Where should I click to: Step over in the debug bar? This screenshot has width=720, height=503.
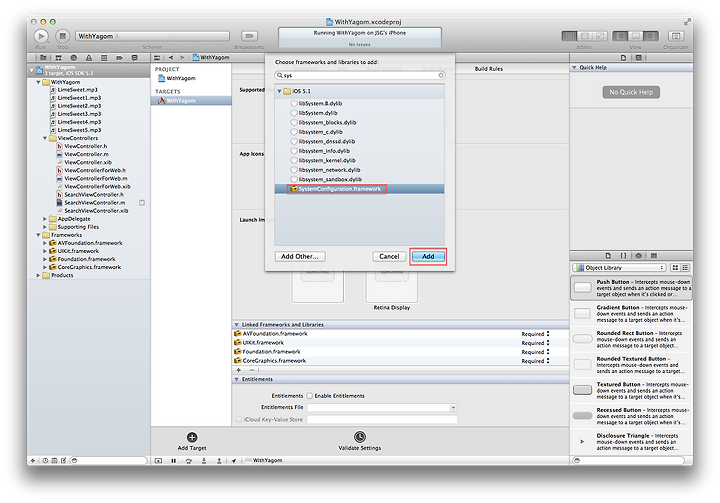189,460
